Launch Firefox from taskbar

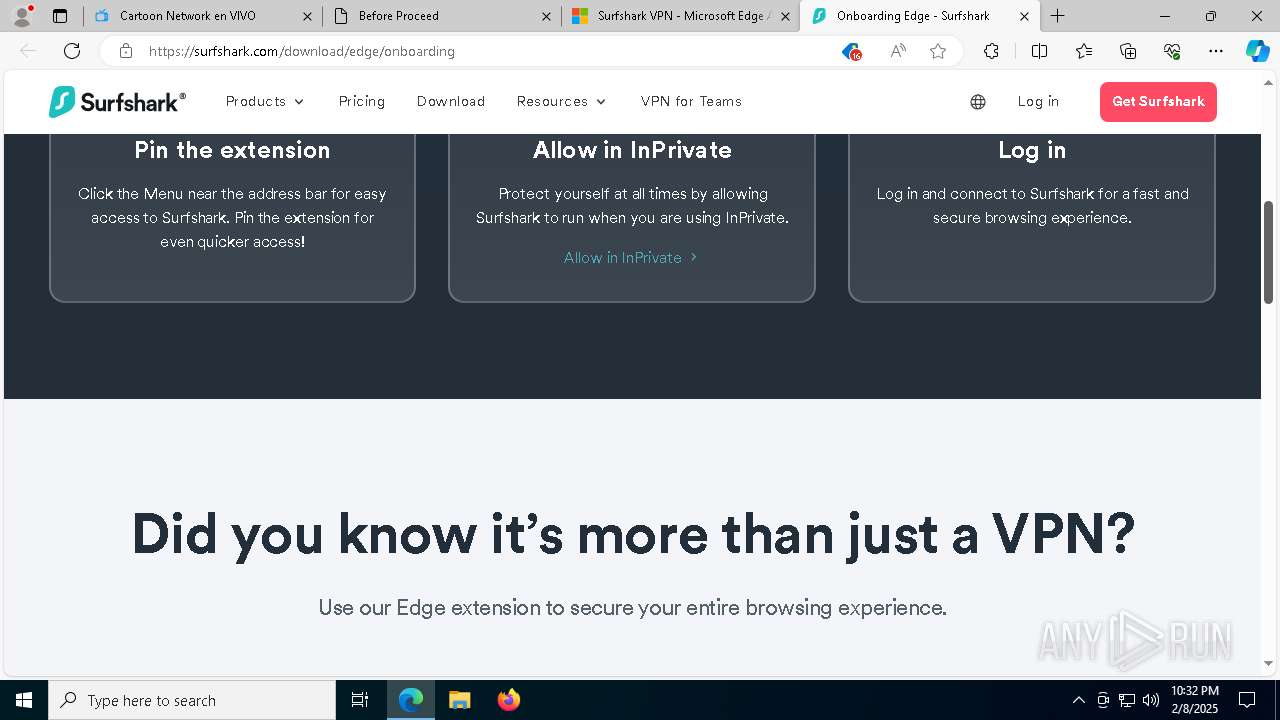click(x=508, y=700)
